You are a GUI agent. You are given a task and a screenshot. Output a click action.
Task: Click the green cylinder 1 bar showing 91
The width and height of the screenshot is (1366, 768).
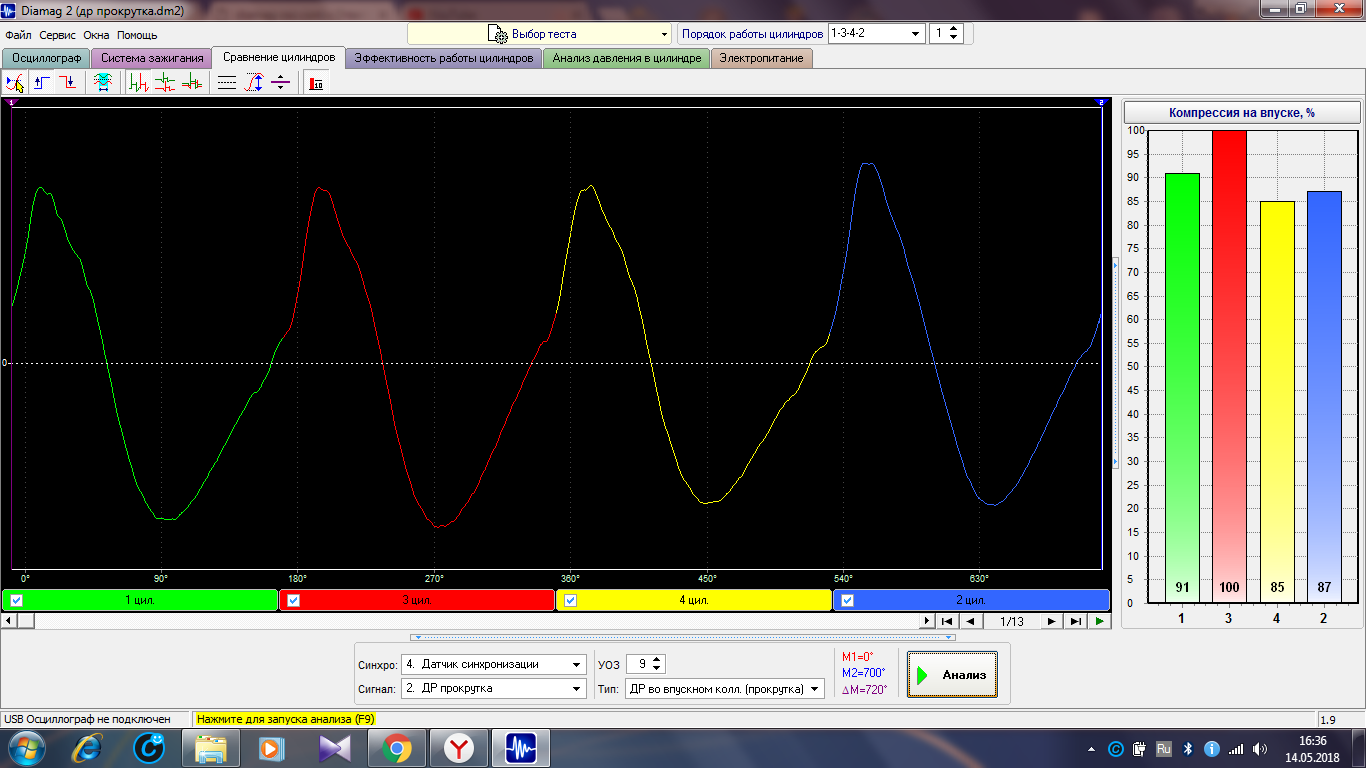[x=1182, y=388]
